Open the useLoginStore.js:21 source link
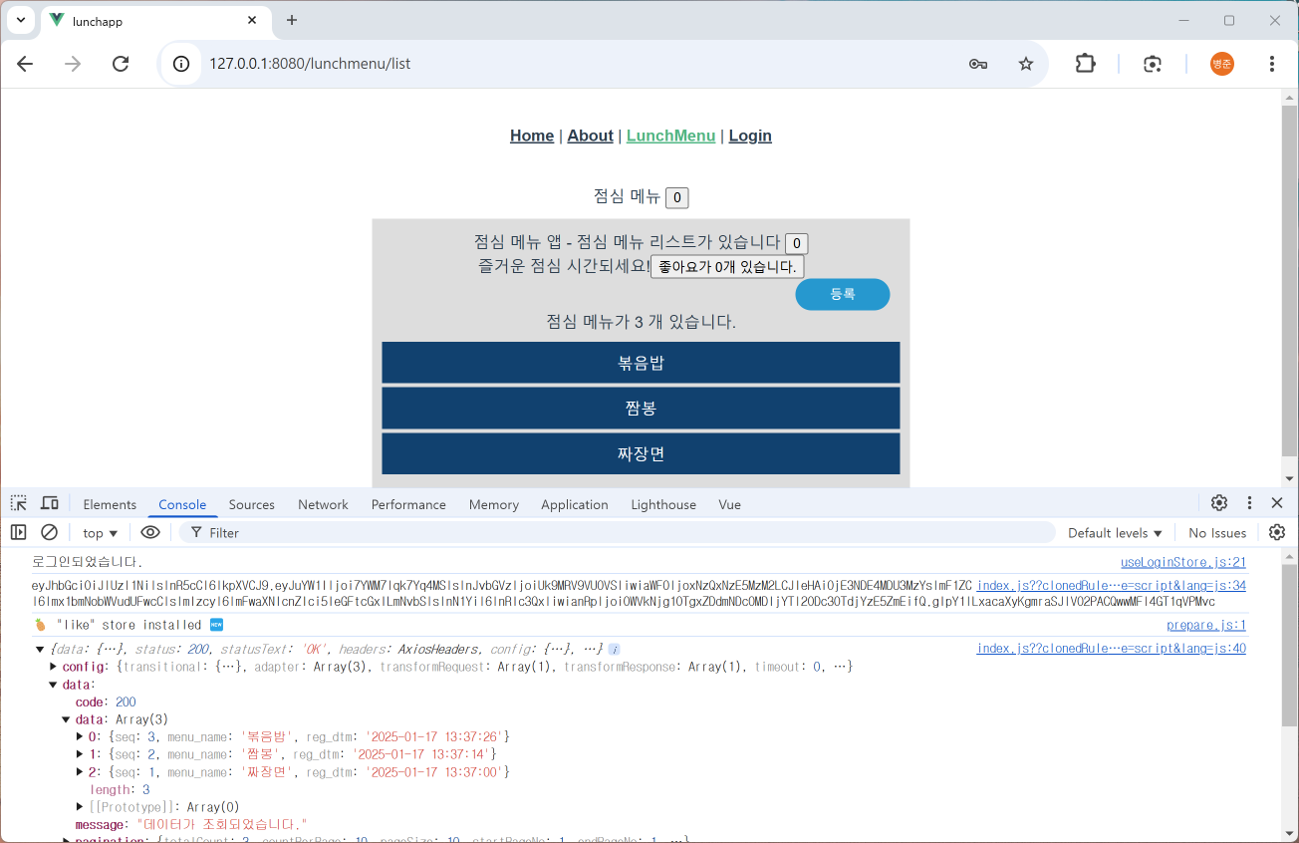 [x=1183, y=562]
